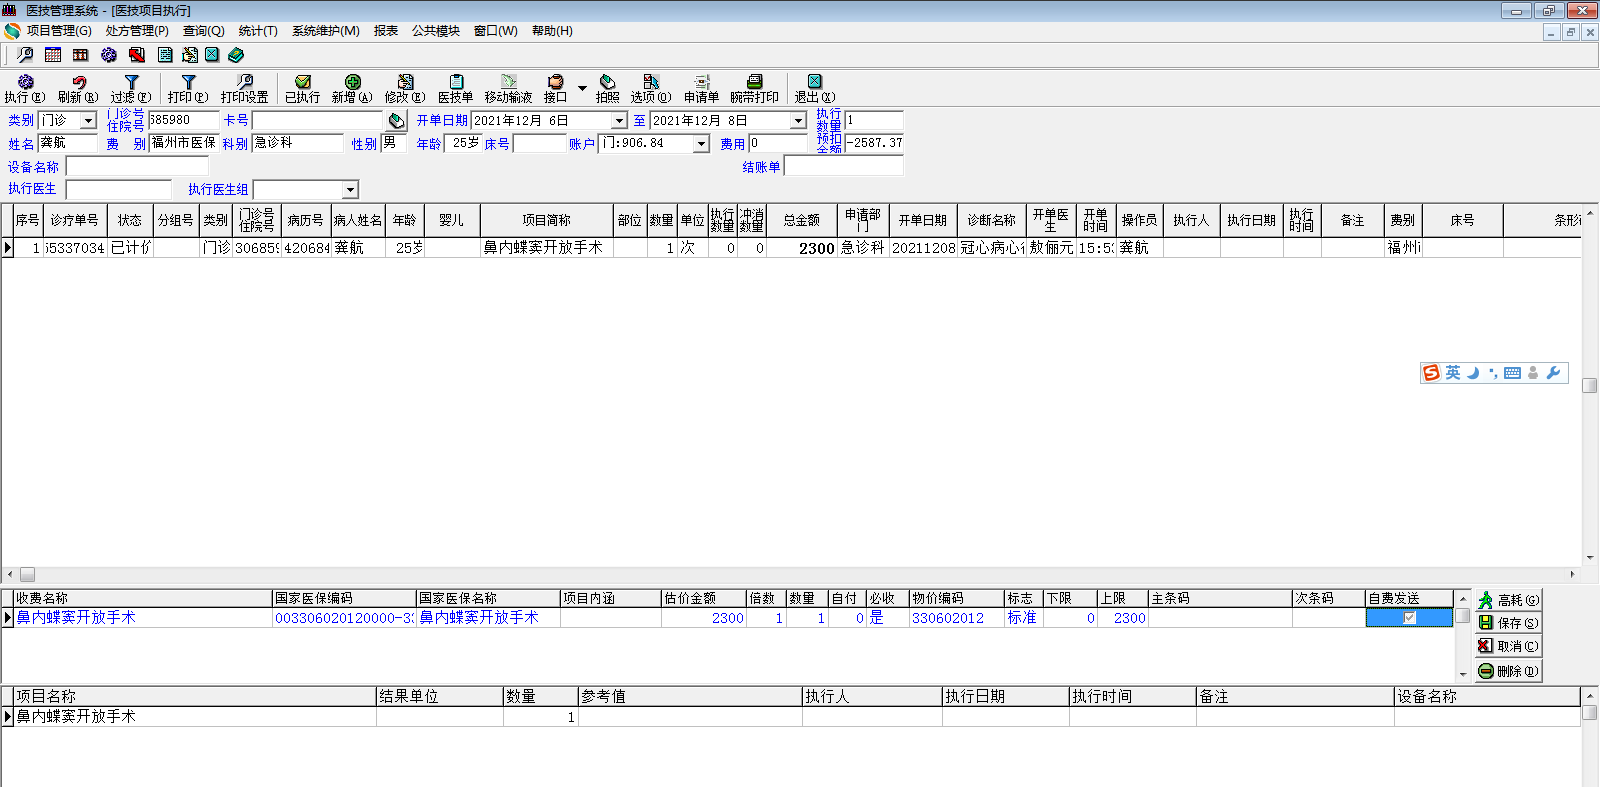This screenshot has width=1600, height=787.
Task: Open the 项目管理(G) menu
Action: click(x=58, y=31)
